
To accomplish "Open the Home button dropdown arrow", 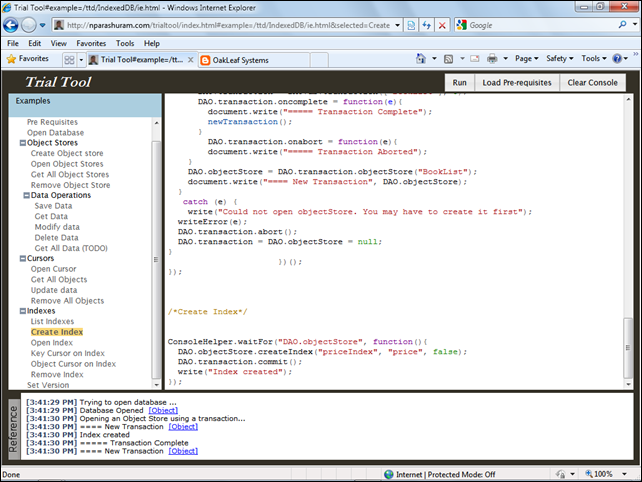I will click(434, 59).
